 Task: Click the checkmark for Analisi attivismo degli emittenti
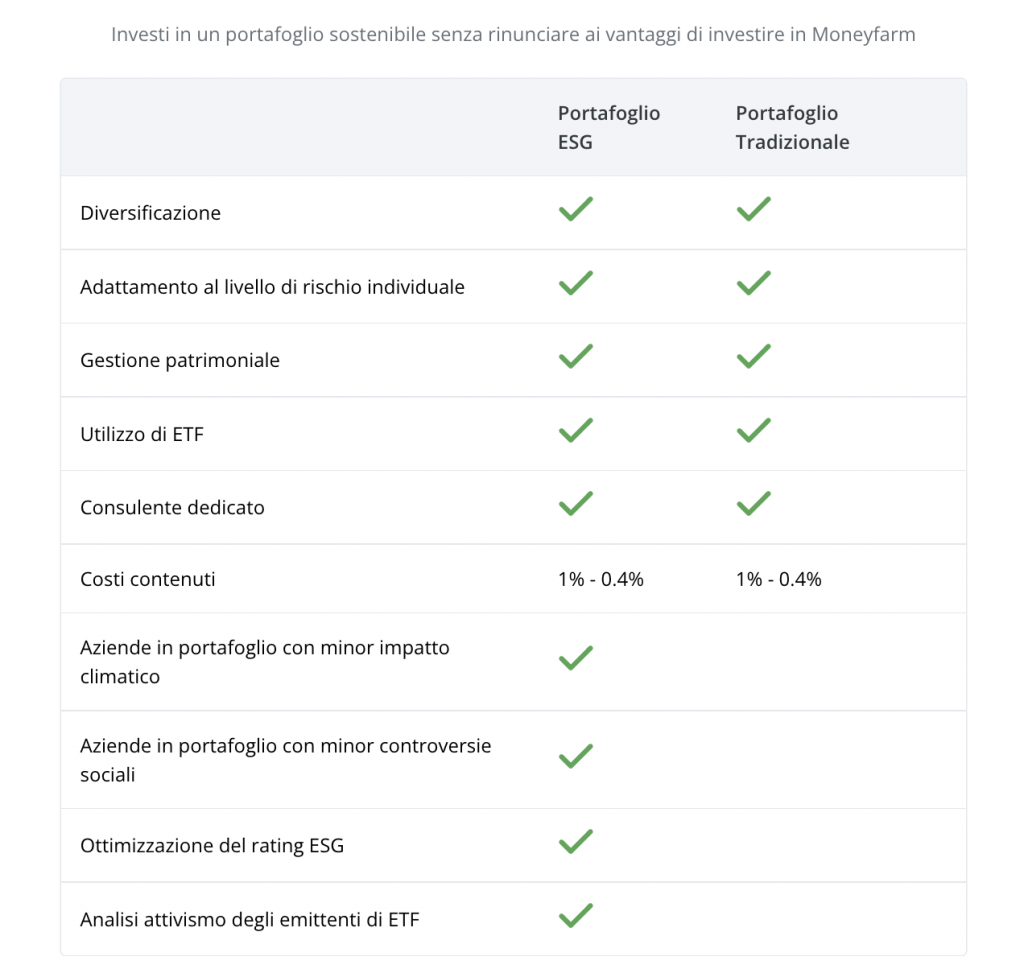coord(575,915)
